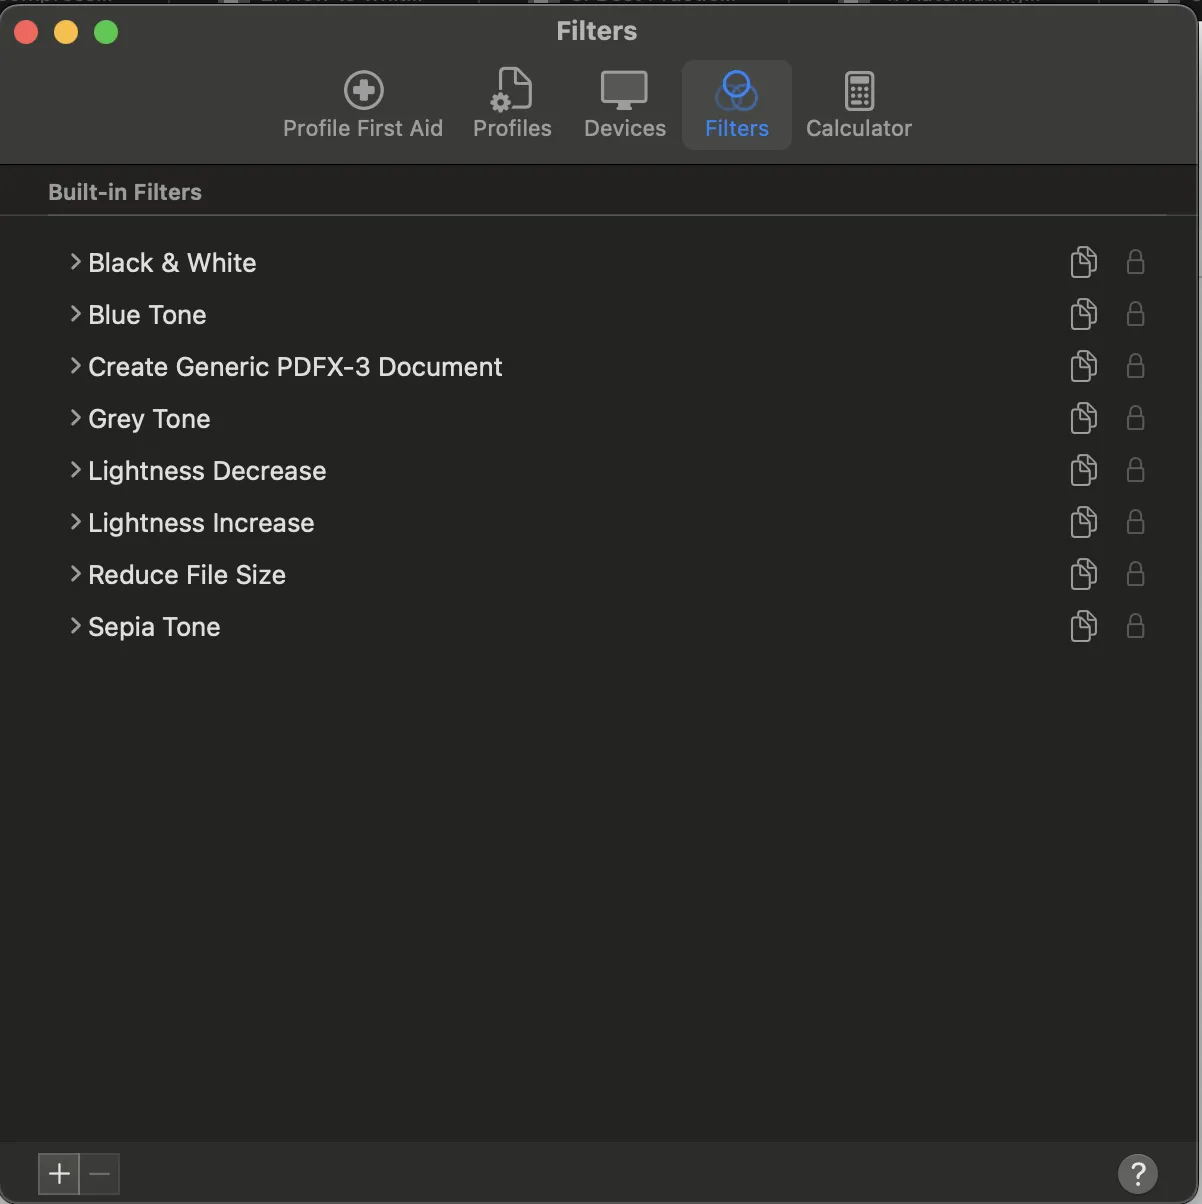Duplicate the Sepia Tone filter

(1084, 626)
